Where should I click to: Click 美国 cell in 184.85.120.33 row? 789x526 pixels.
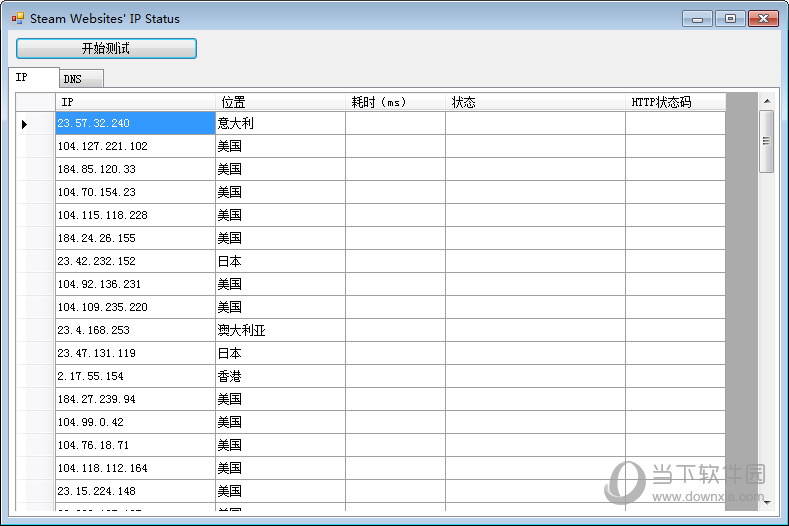tap(280, 169)
